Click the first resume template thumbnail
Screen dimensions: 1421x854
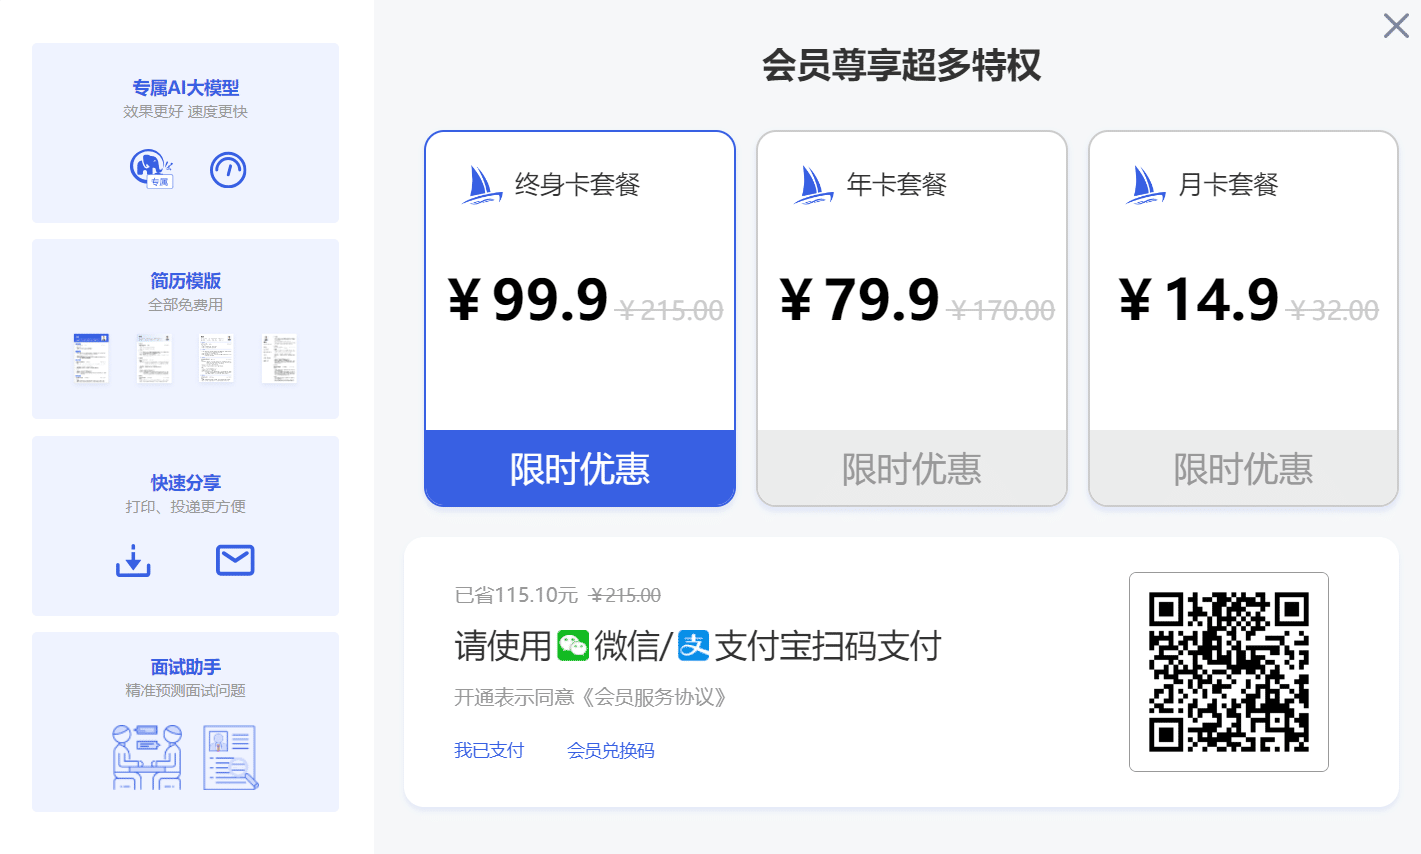pos(91,358)
